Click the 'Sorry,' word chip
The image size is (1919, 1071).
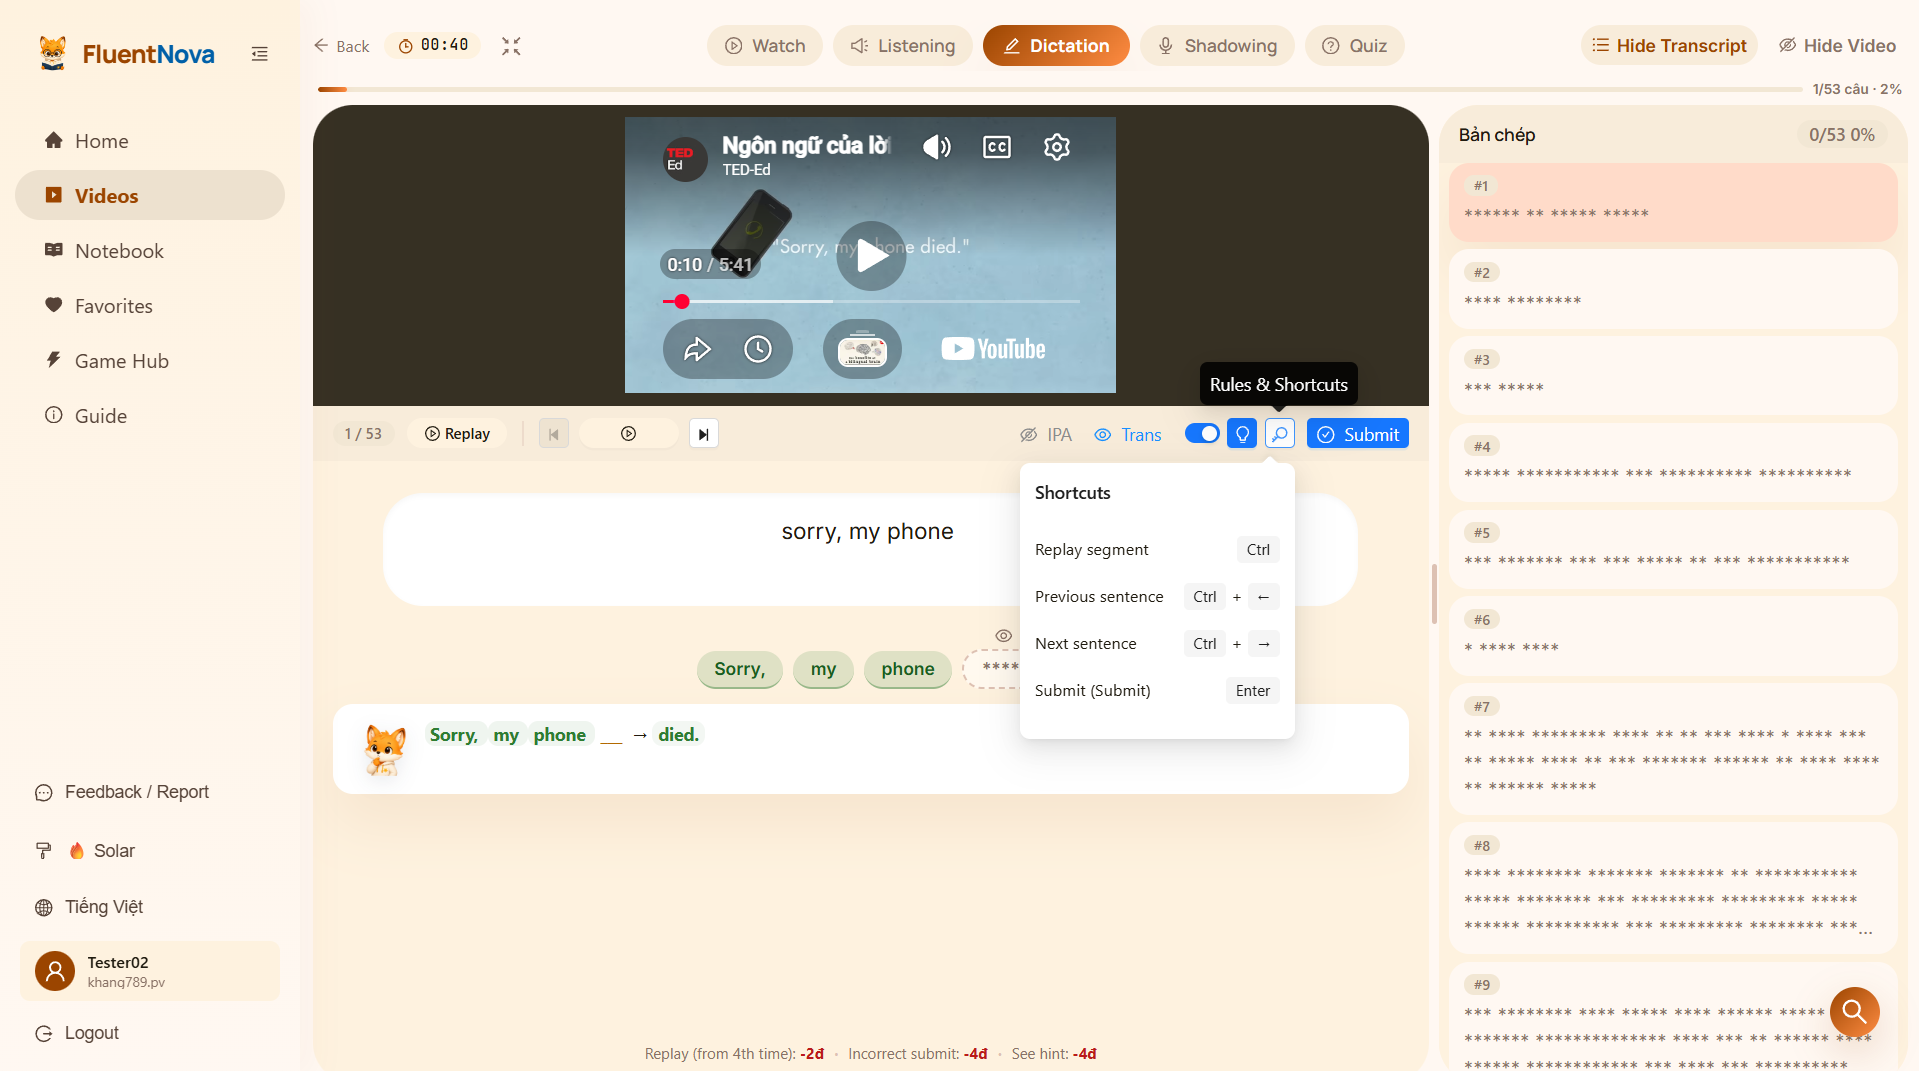[740, 669]
